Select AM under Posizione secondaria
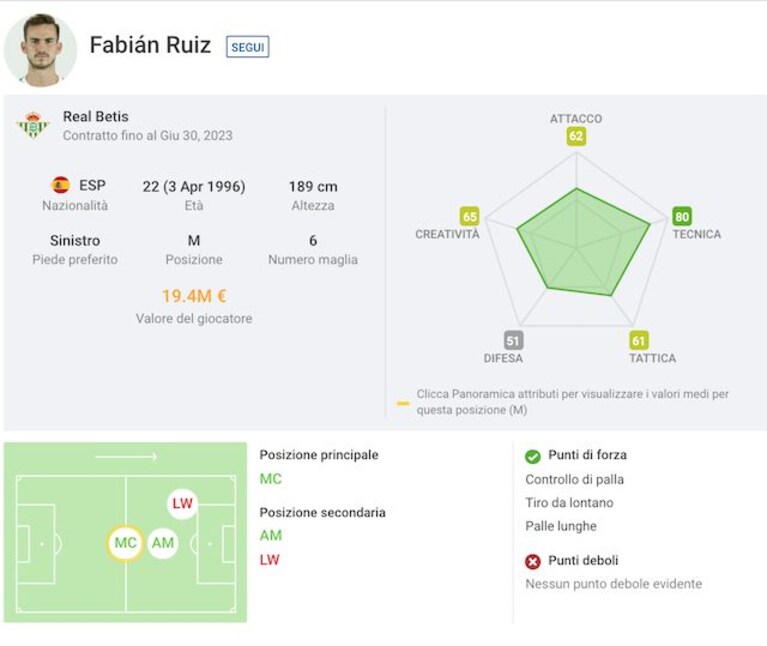The width and height of the screenshot is (767, 646). pyautogui.click(x=271, y=535)
